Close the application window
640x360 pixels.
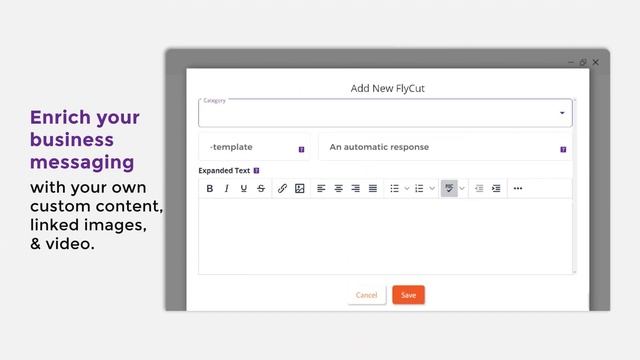coord(596,62)
